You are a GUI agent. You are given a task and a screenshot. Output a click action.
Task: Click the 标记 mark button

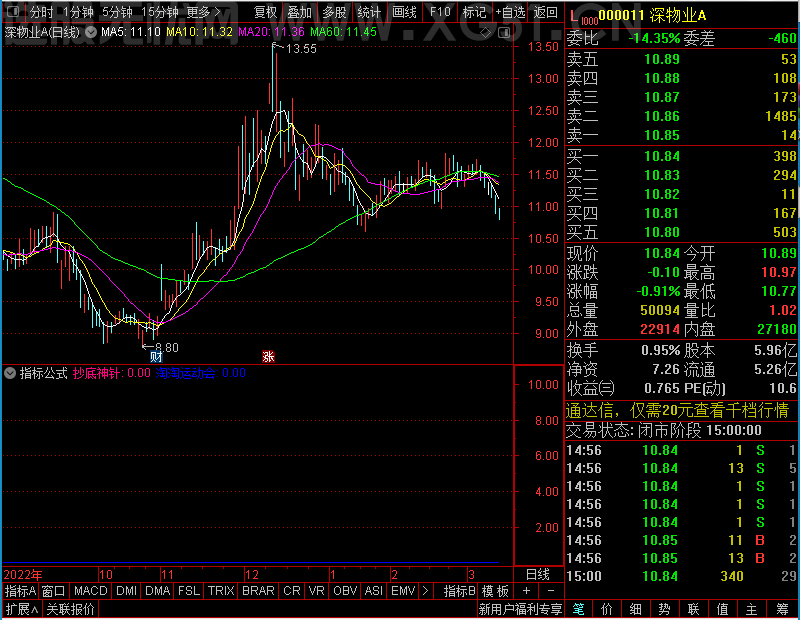pos(474,12)
